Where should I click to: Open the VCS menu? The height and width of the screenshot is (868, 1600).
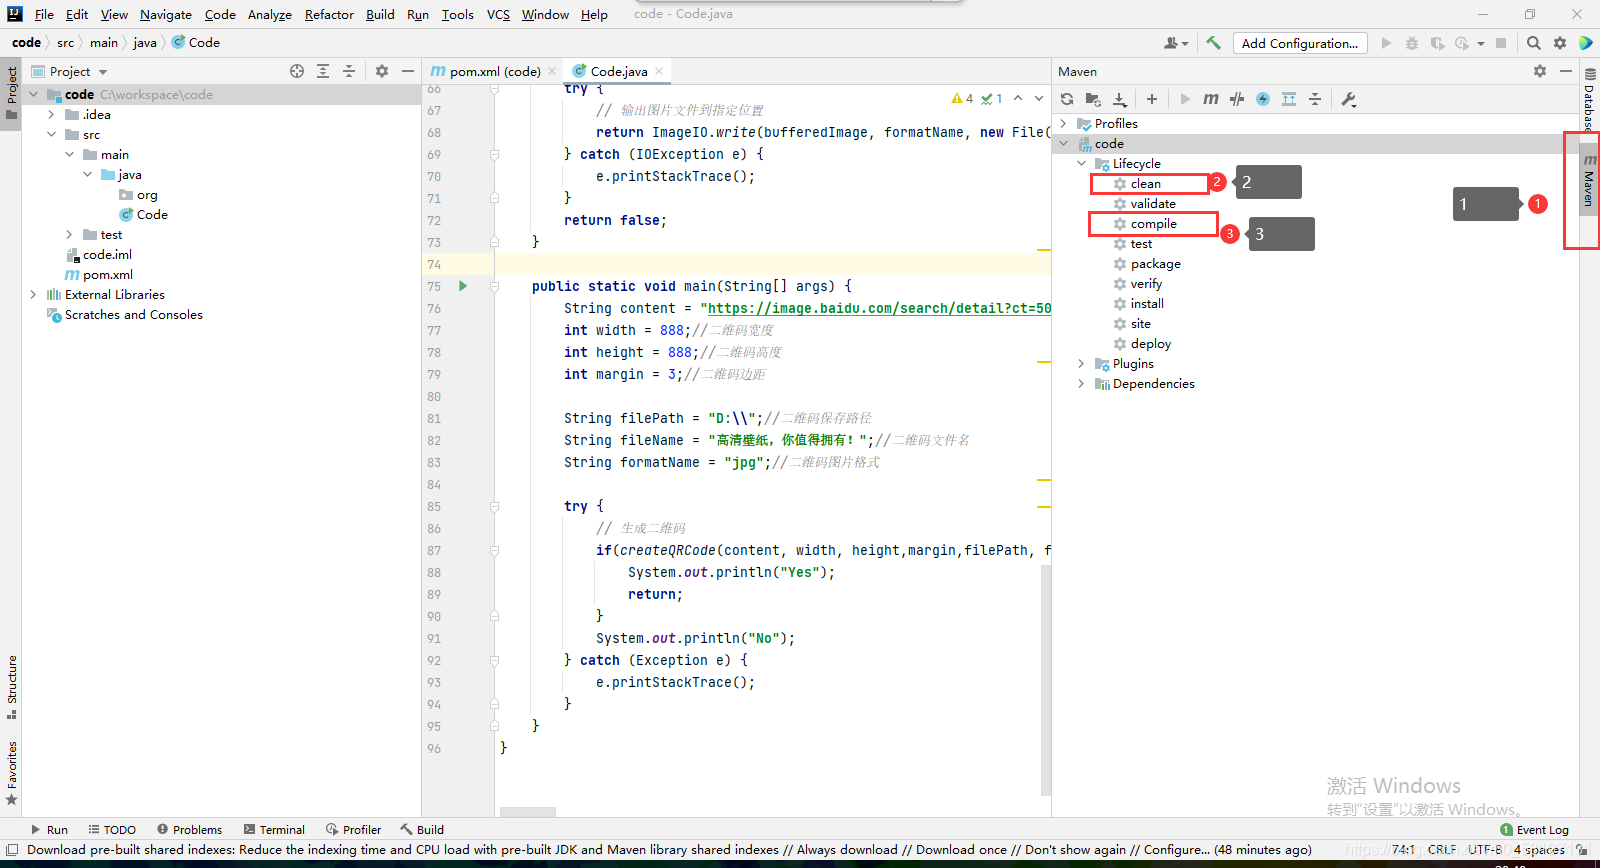pos(498,14)
